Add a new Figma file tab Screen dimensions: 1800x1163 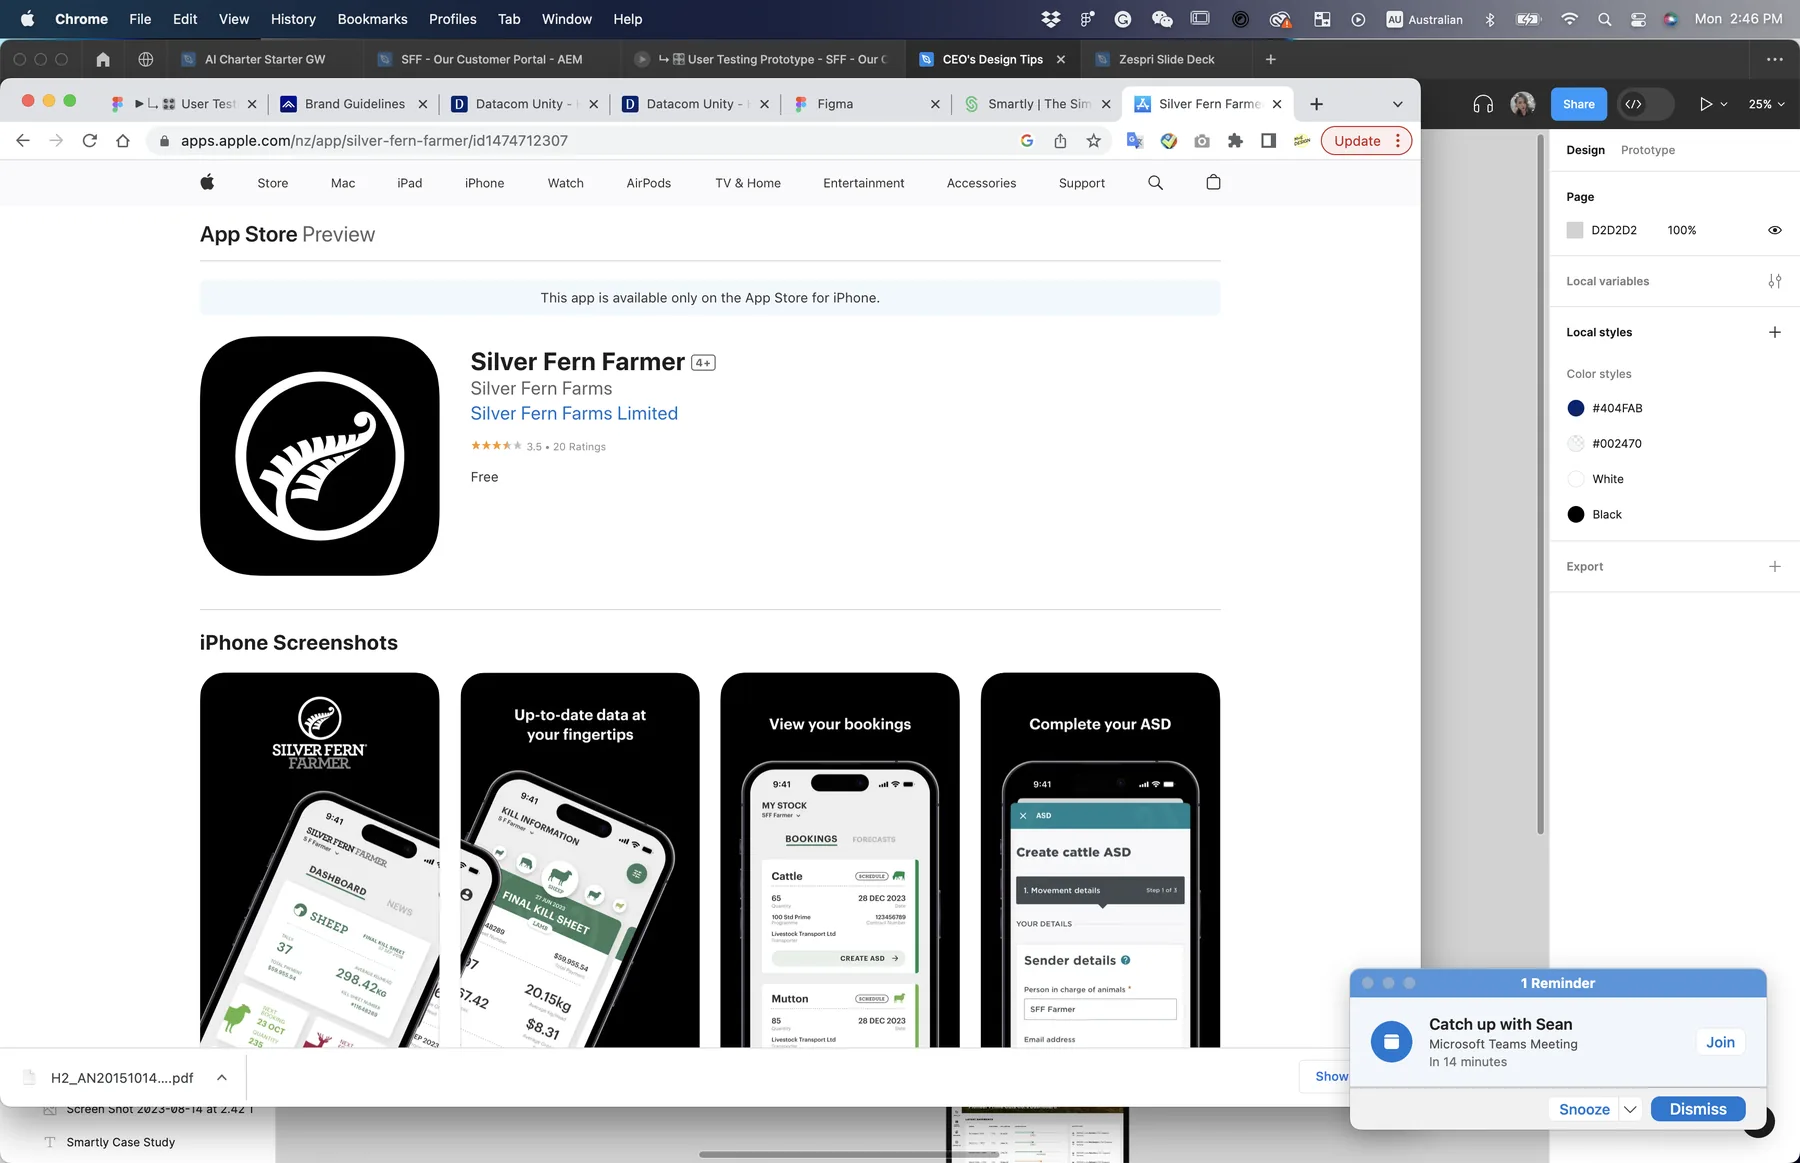1270,59
